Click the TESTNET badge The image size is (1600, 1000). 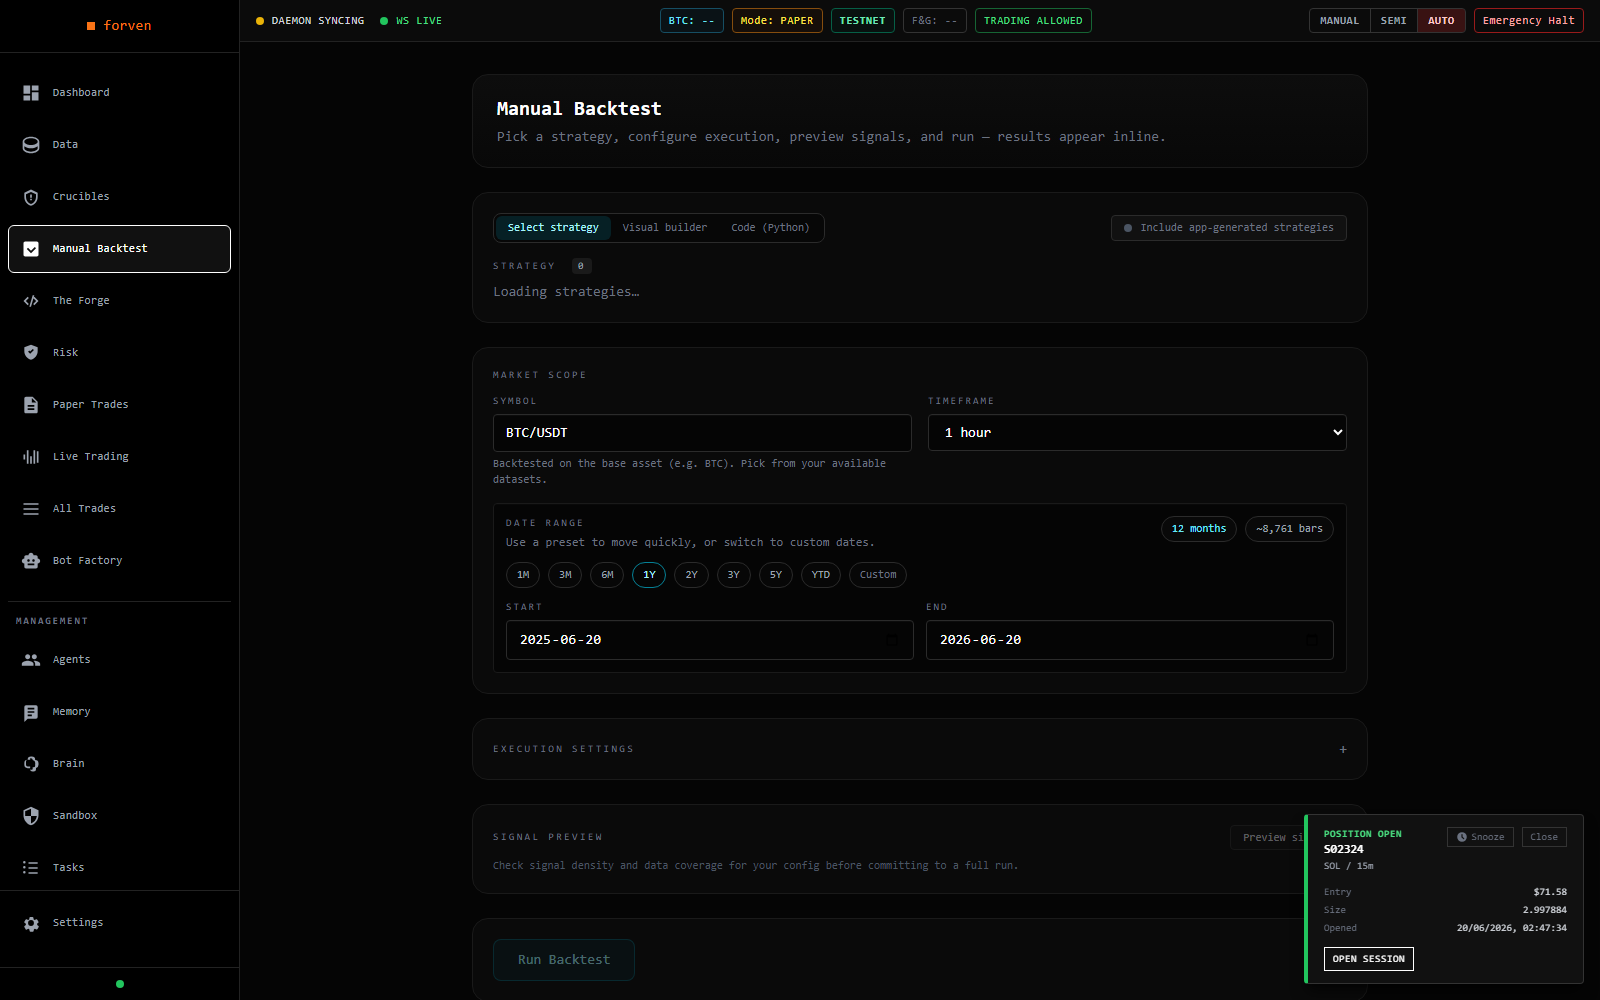[862, 21]
